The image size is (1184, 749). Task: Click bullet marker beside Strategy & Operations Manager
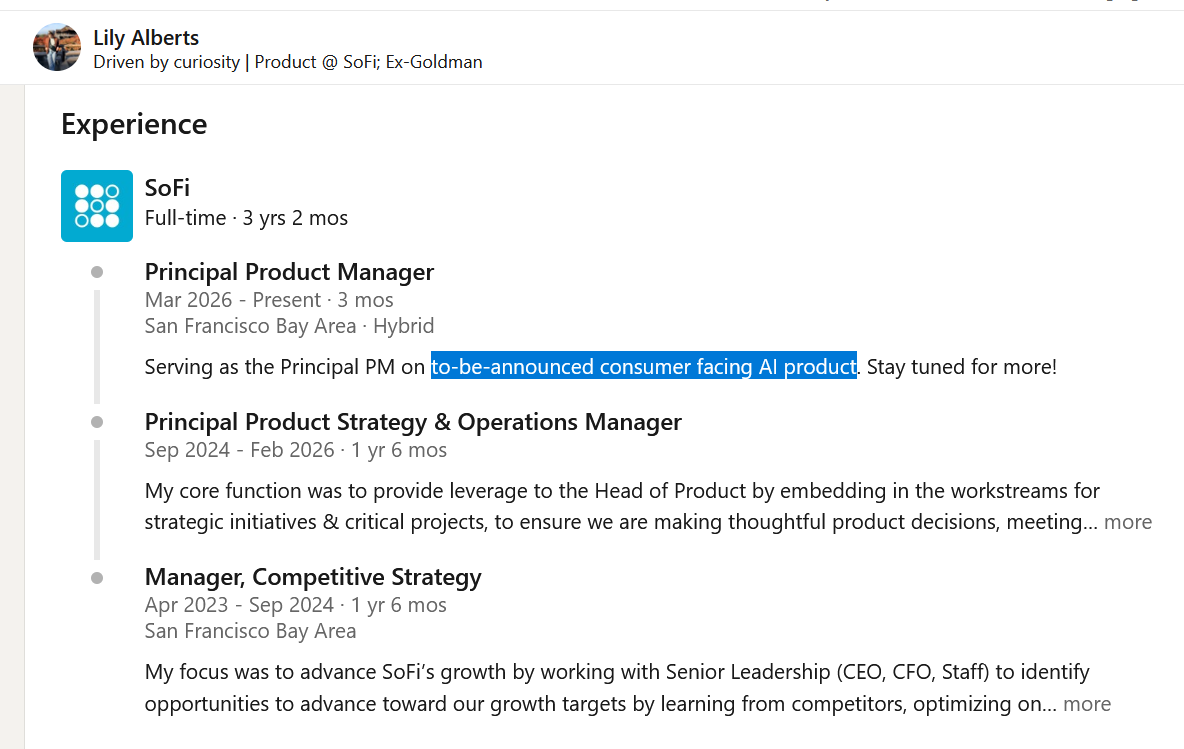tap(97, 422)
